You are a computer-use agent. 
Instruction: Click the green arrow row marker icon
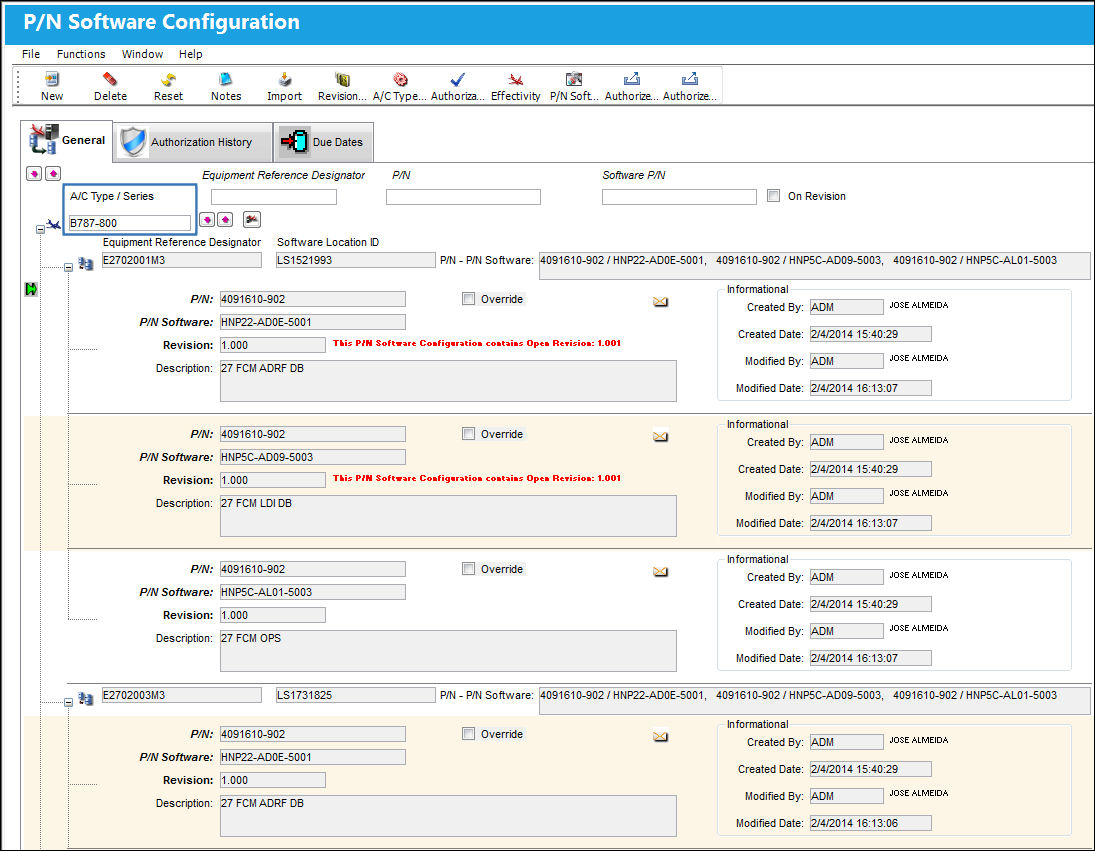pos(31,289)
